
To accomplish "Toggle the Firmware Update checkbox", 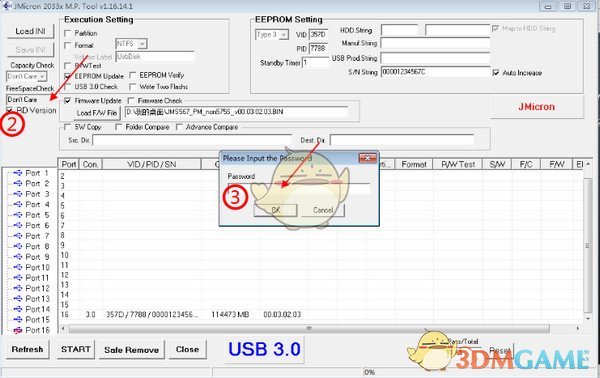I will [x=68, y=101].
